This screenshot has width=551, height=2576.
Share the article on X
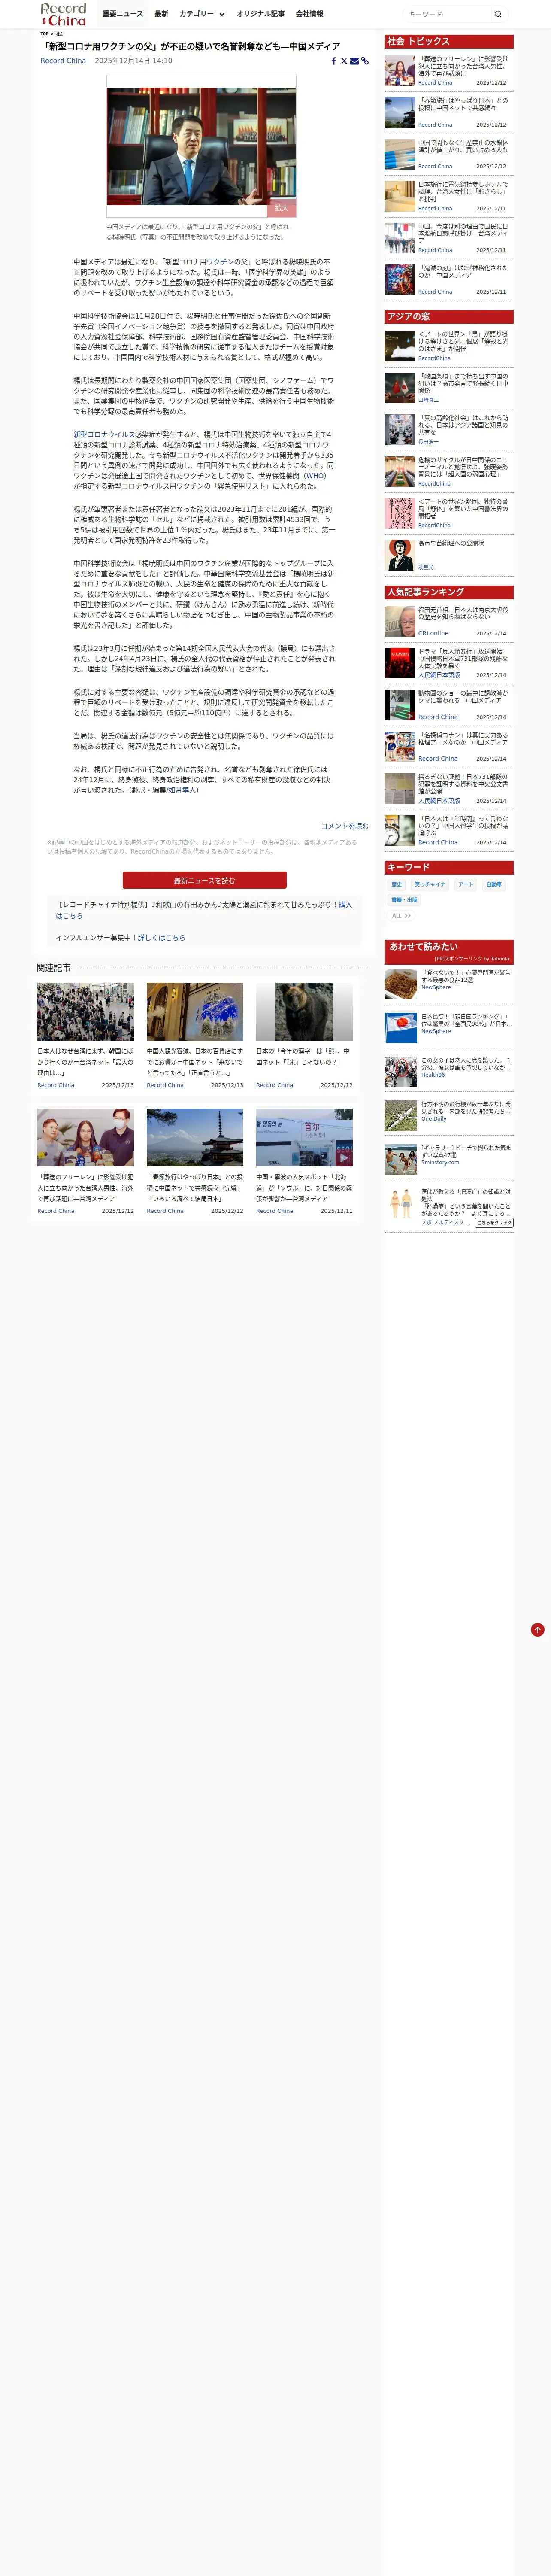(x=344, y=61)
